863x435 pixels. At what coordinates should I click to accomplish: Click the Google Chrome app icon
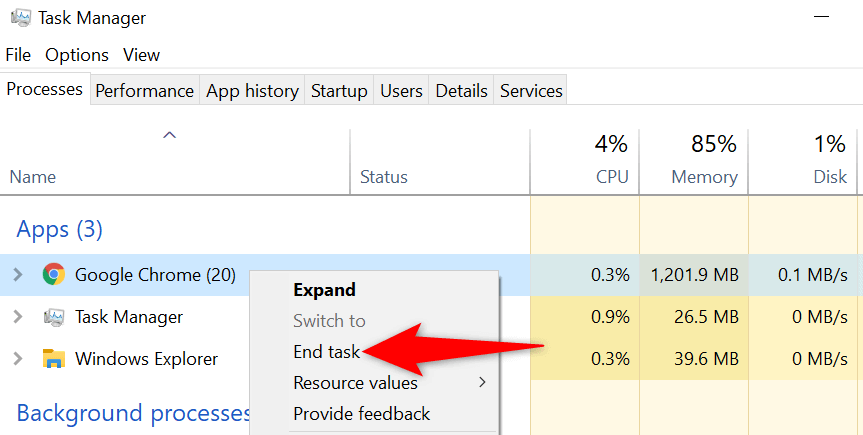[x=54, y=275]
